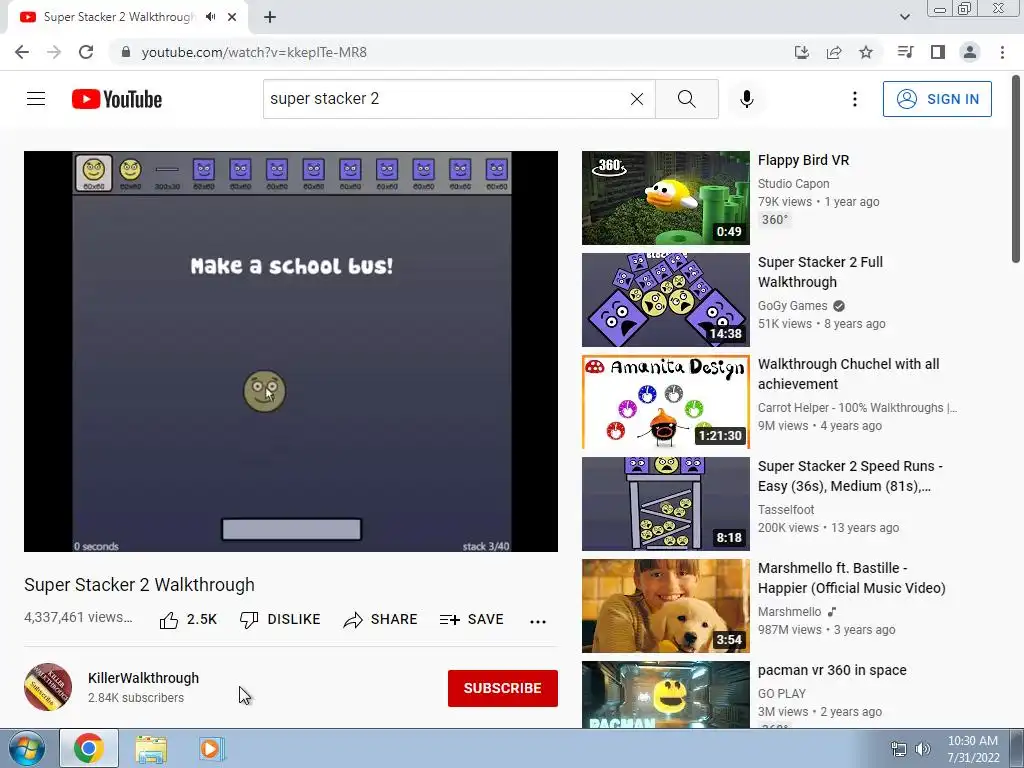Open Super Stacker 2 Speed Runs thumbnail
This screenshot has width=1024, height=768.
[x=665, y=504]
